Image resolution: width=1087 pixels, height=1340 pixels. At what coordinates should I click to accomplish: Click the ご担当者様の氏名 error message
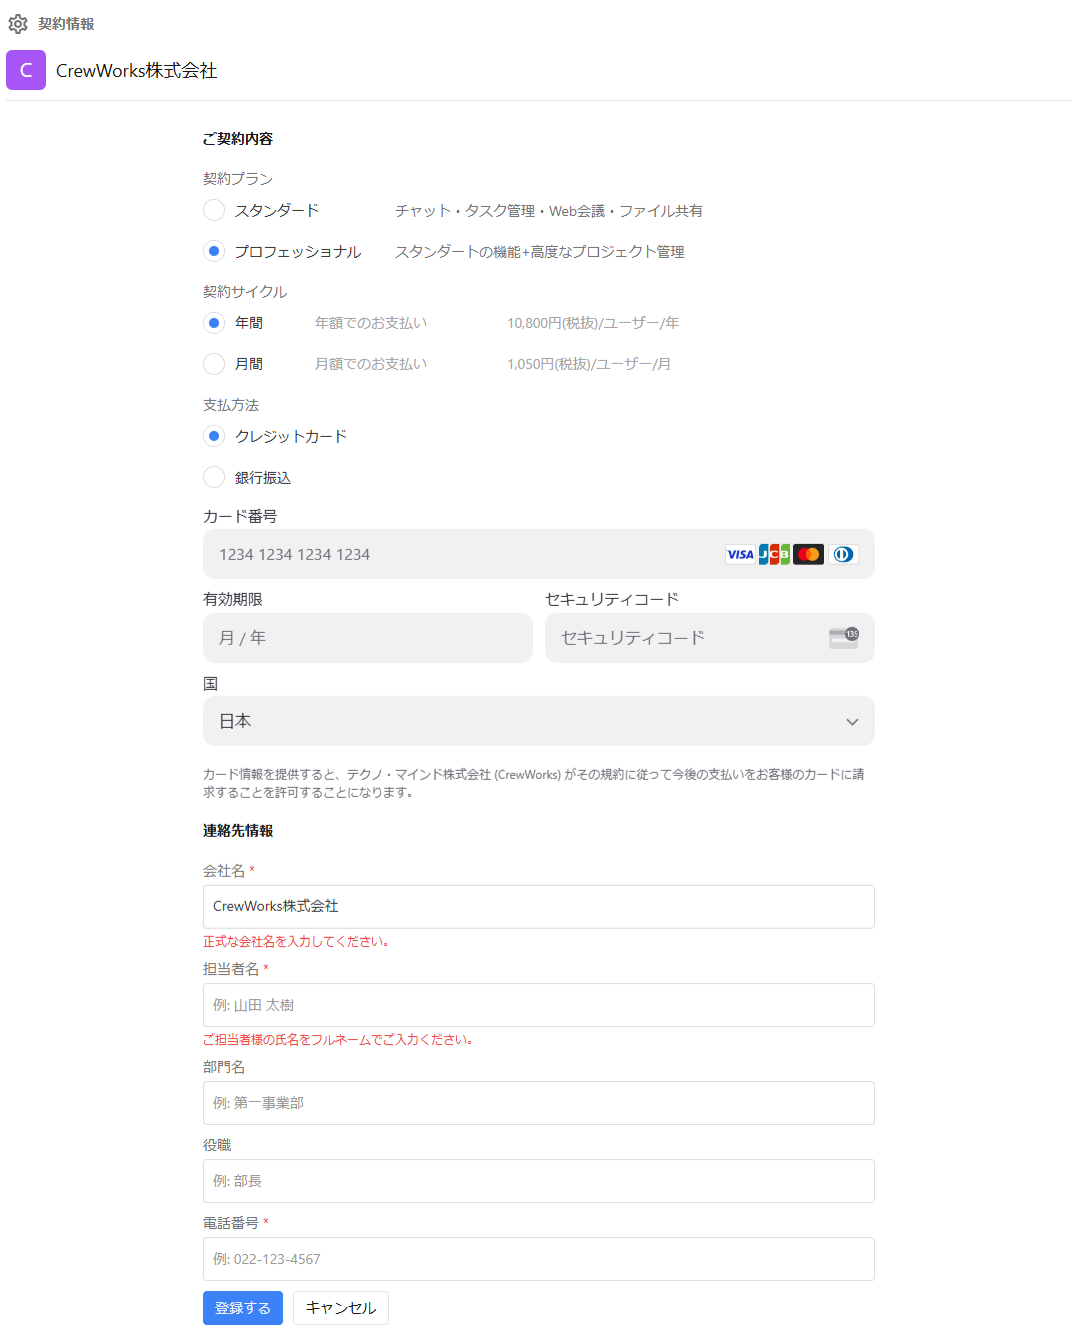[x=338, y=1040]
